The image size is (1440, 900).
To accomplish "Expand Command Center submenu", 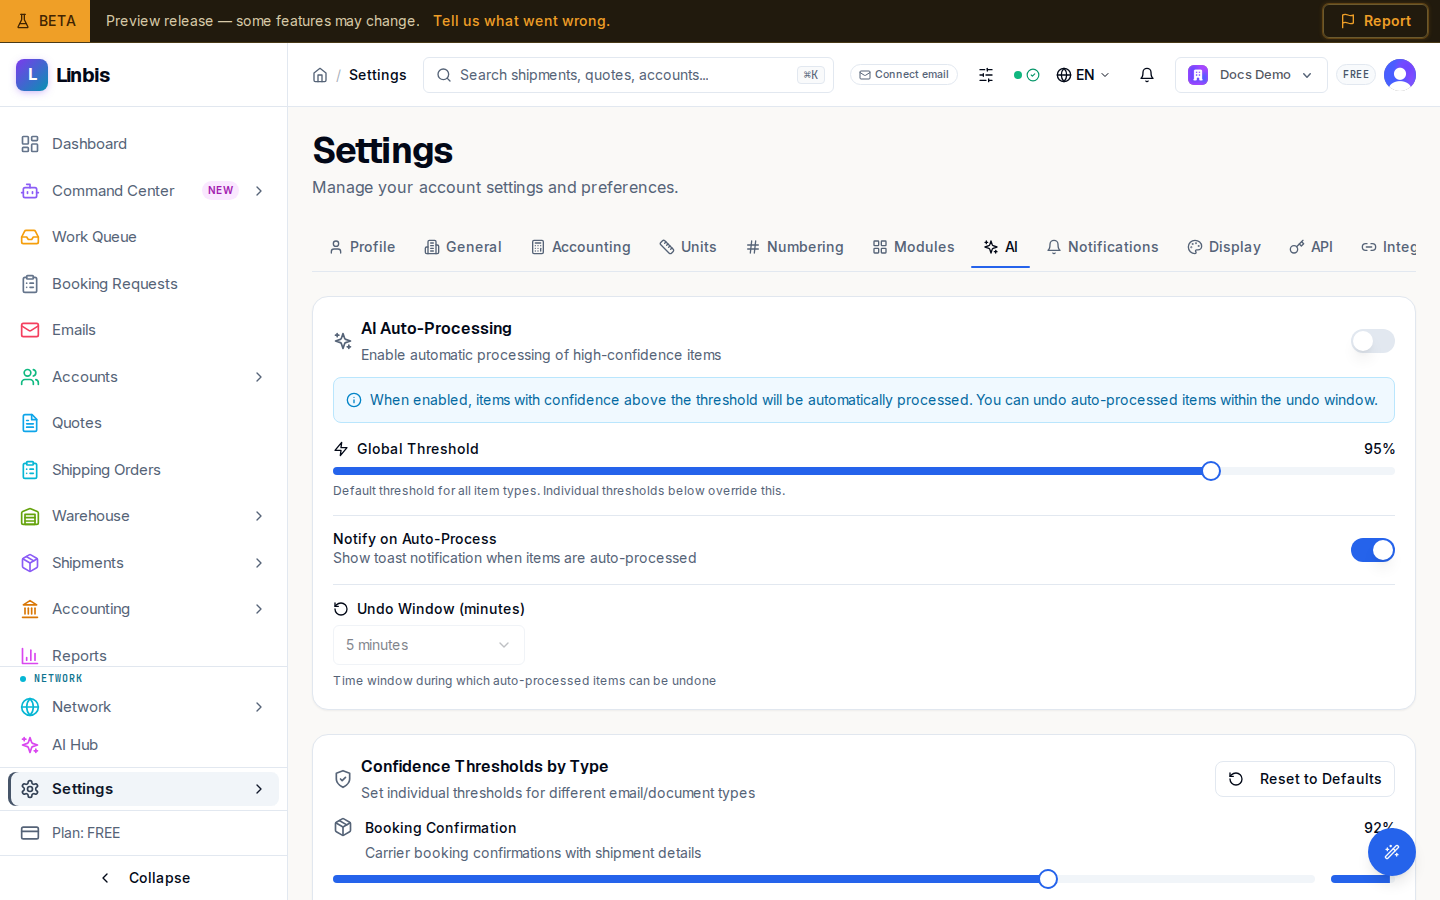I will [x=259, y=191].
